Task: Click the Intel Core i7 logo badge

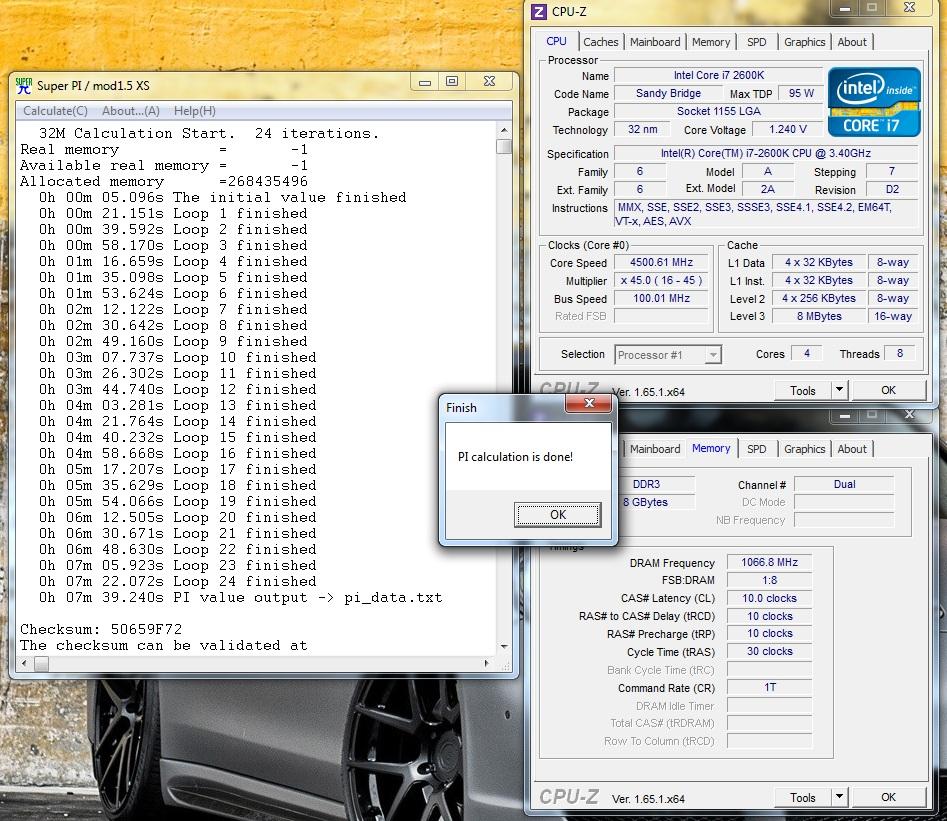Action: (874, 101)
